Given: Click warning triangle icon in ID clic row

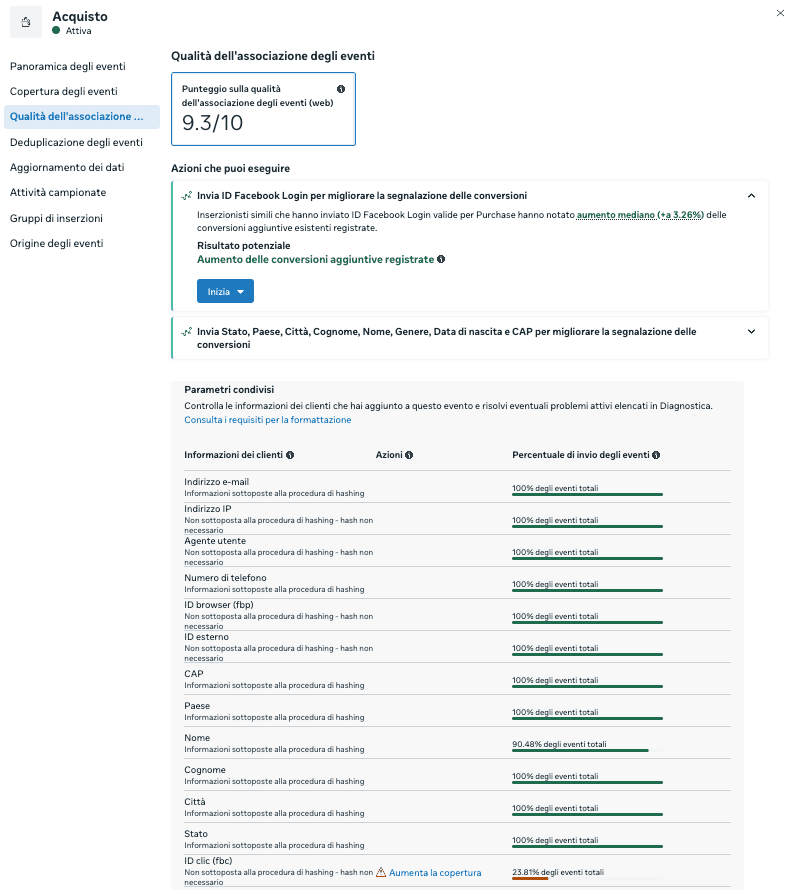Looking at the screenshot, I should 381,872.
